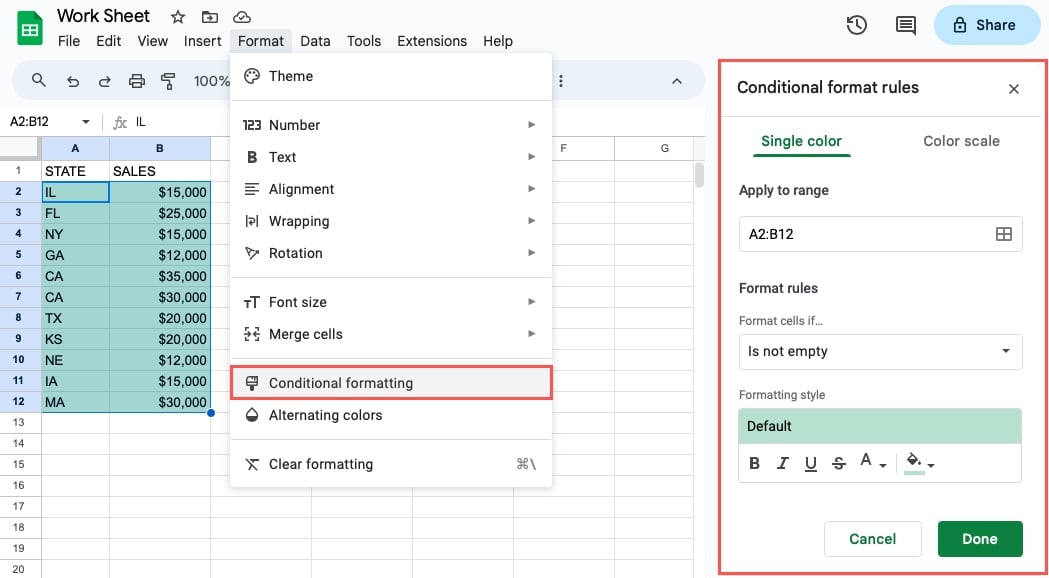Check the cloud save status icon
The image size is (1049, 578).
242,17
